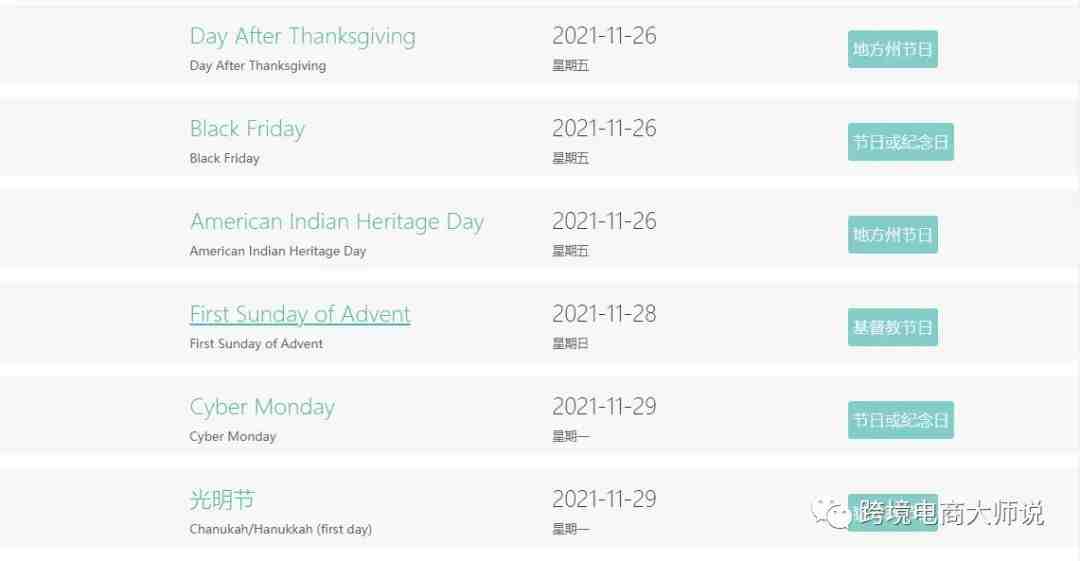Click the 2021-11-26 date beside Black Friday
The image size is (1080, 561).
pos(604,128)
